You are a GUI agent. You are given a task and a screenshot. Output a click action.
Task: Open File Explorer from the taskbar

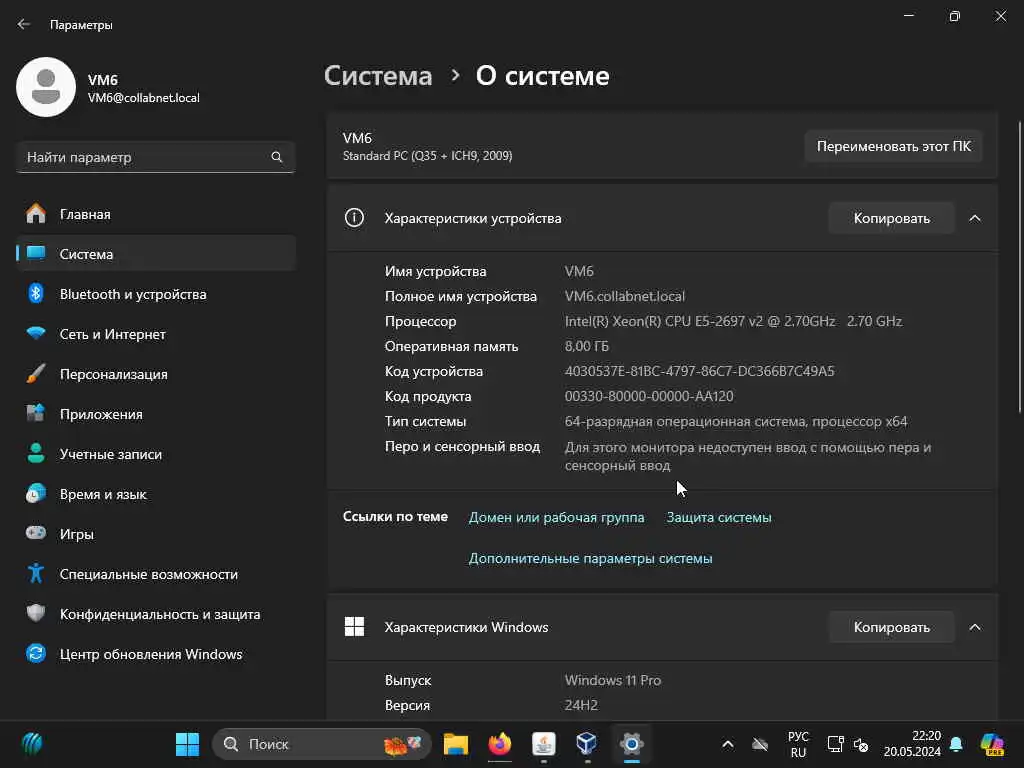point(456,744)
